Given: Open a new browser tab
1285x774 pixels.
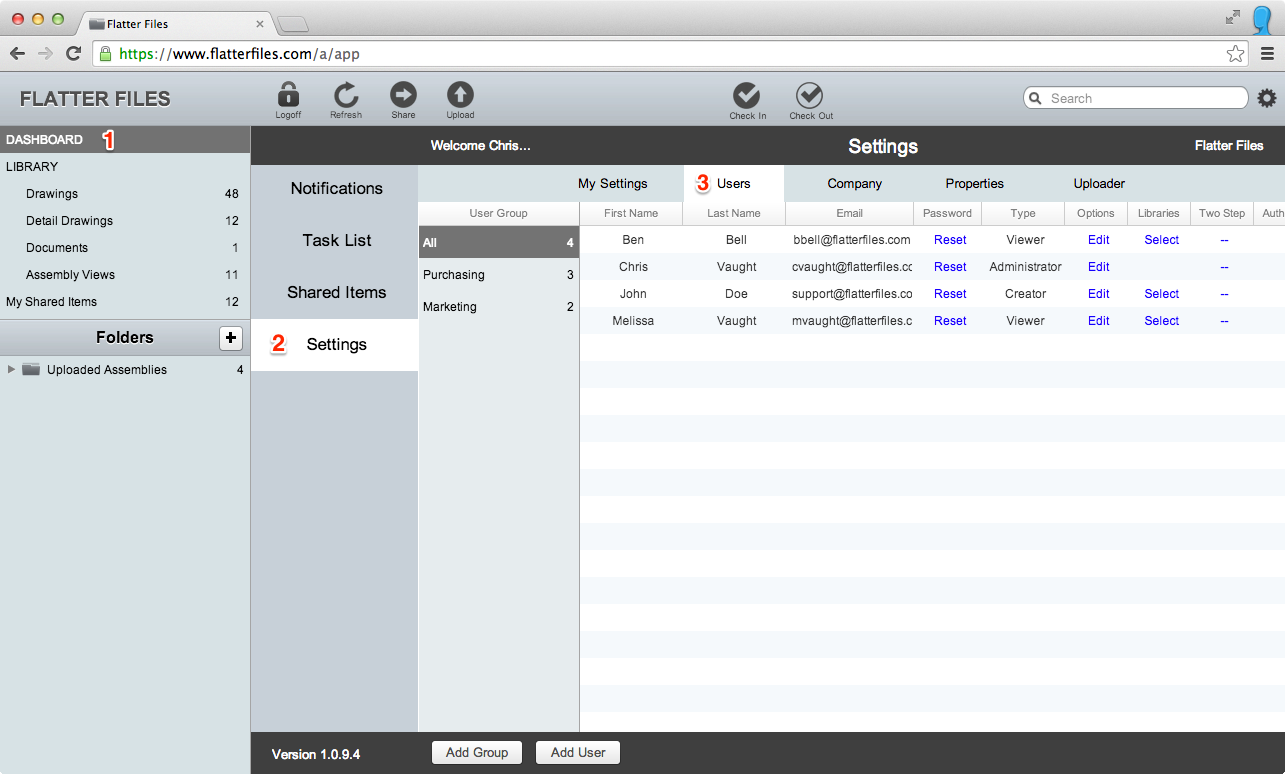Looking at the screenshot, I should [x=292, y=24].
